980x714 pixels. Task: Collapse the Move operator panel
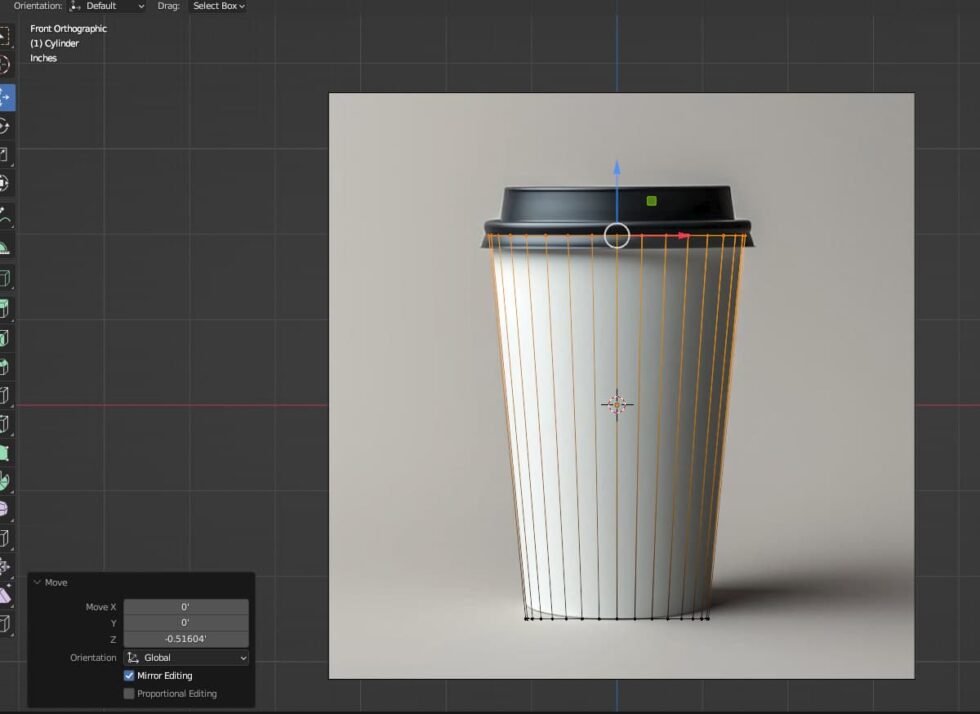click(38, 582)
